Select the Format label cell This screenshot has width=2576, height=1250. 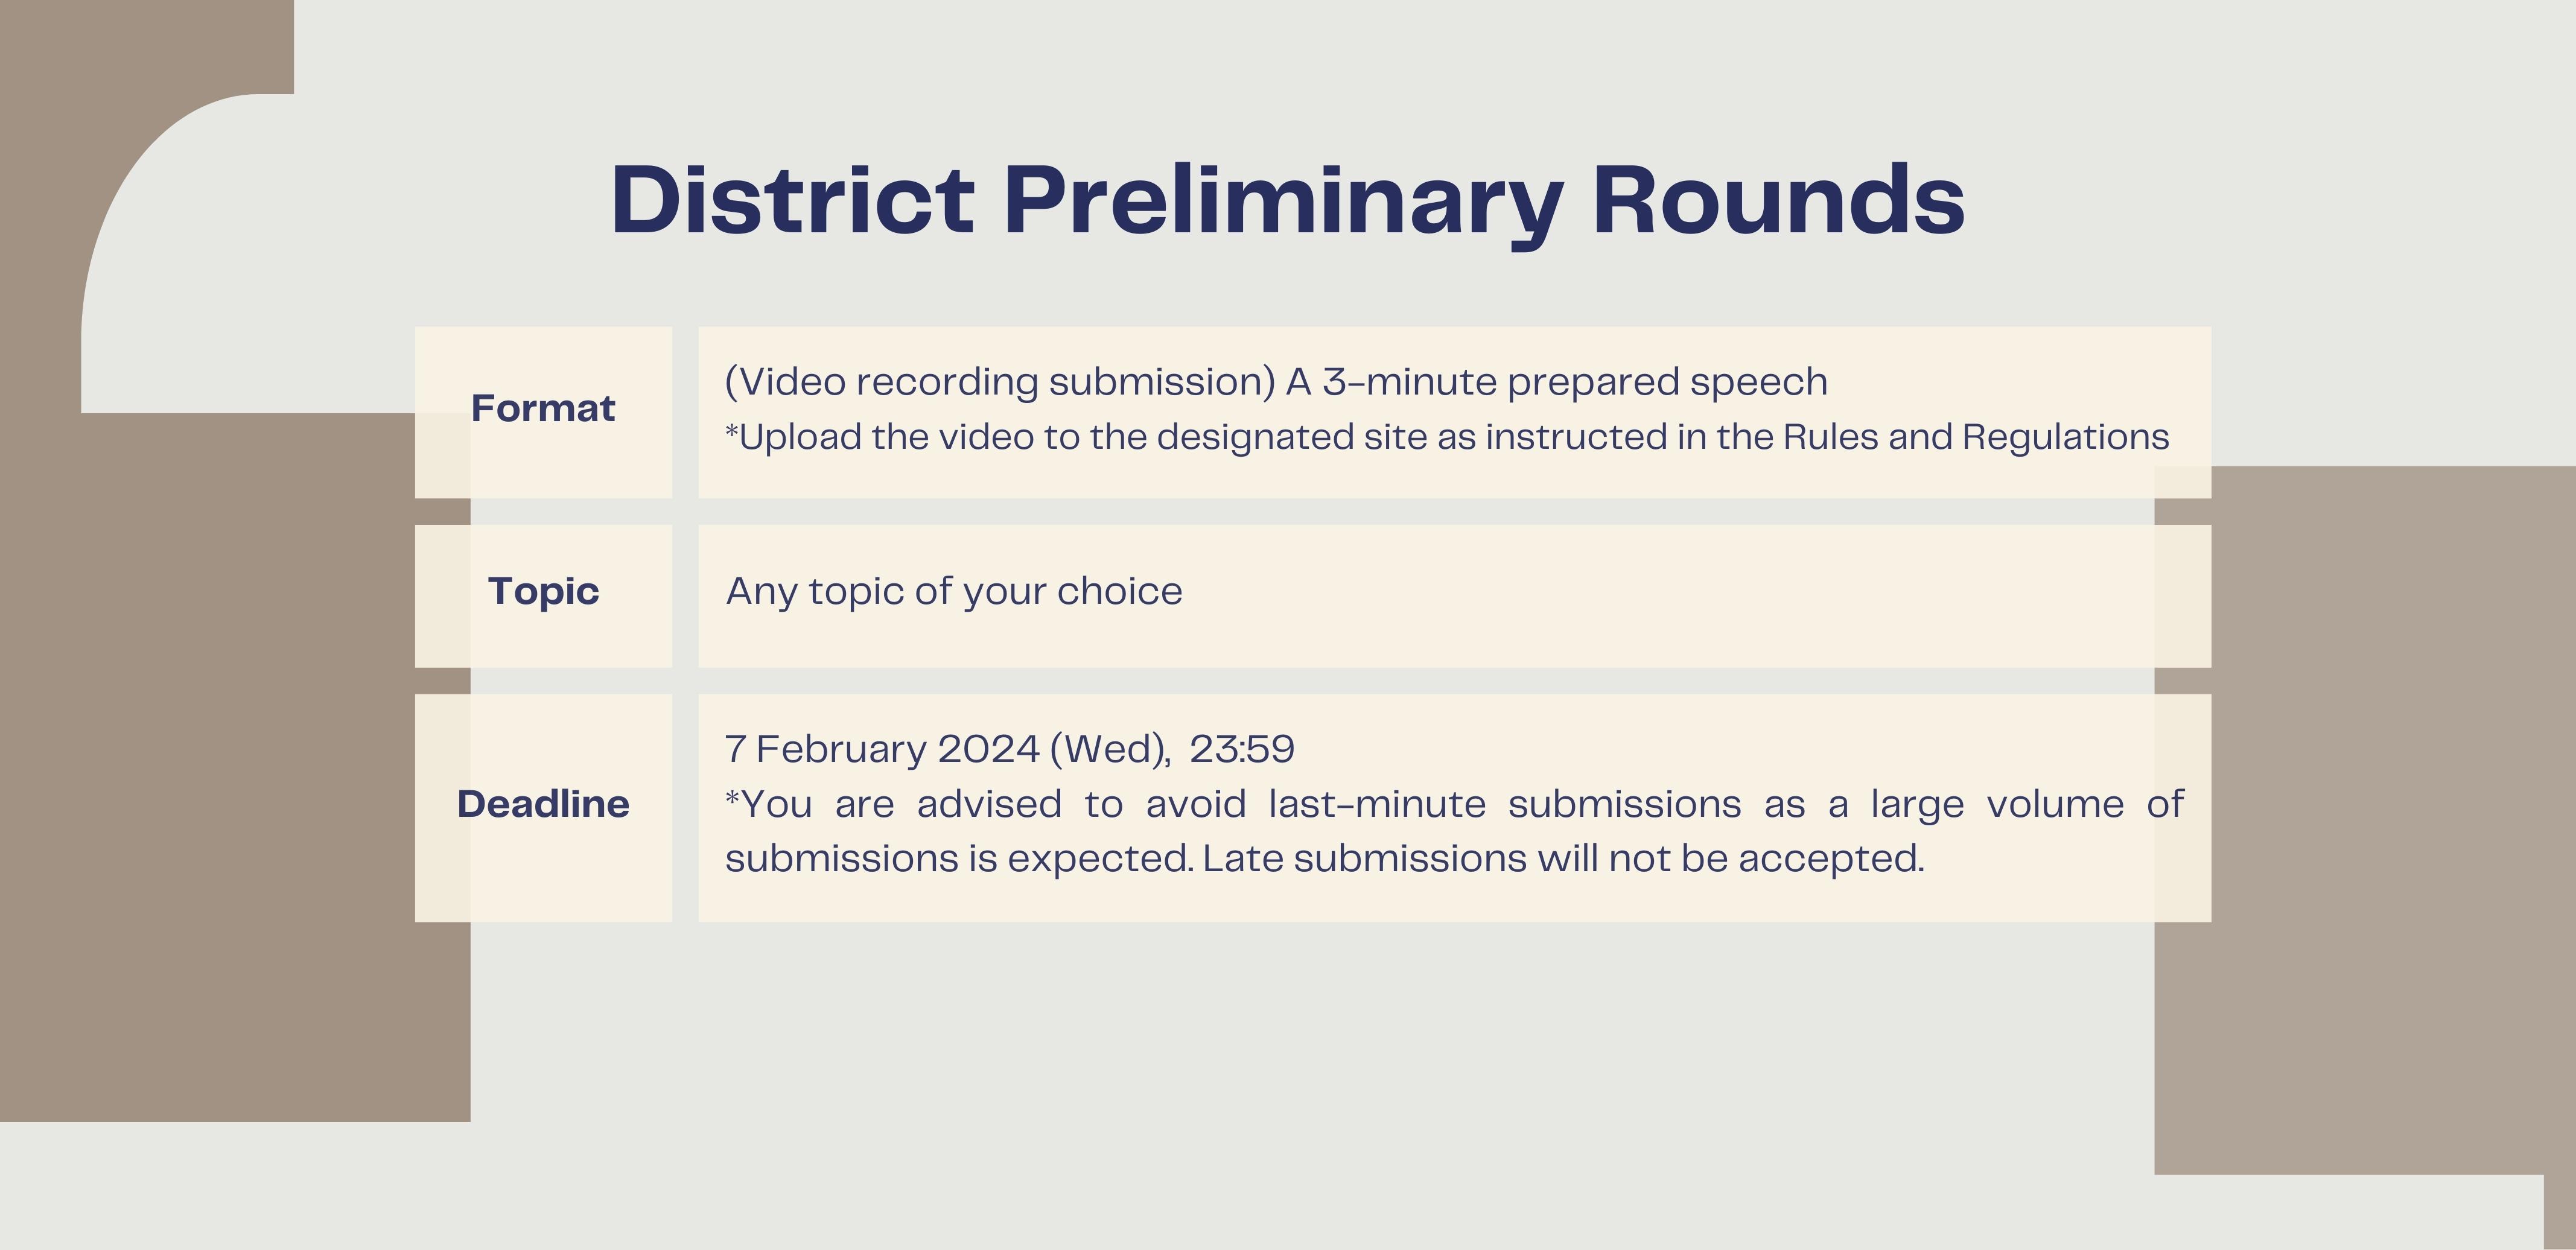[543, 412]
